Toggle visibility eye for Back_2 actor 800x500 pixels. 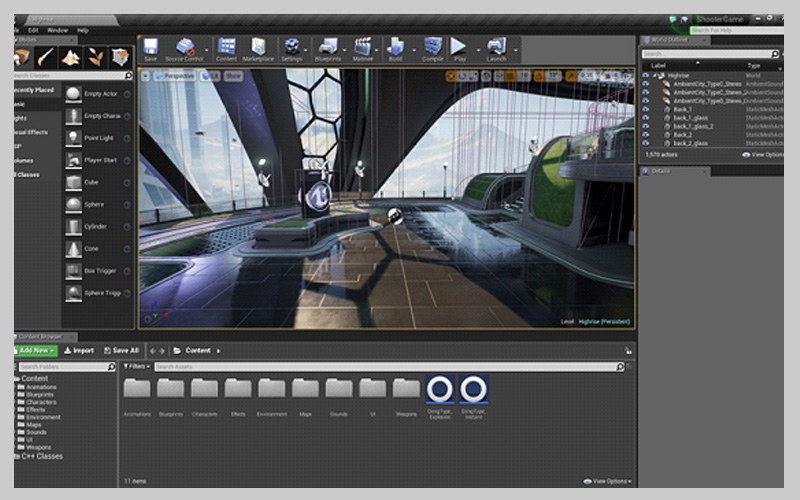645,135
